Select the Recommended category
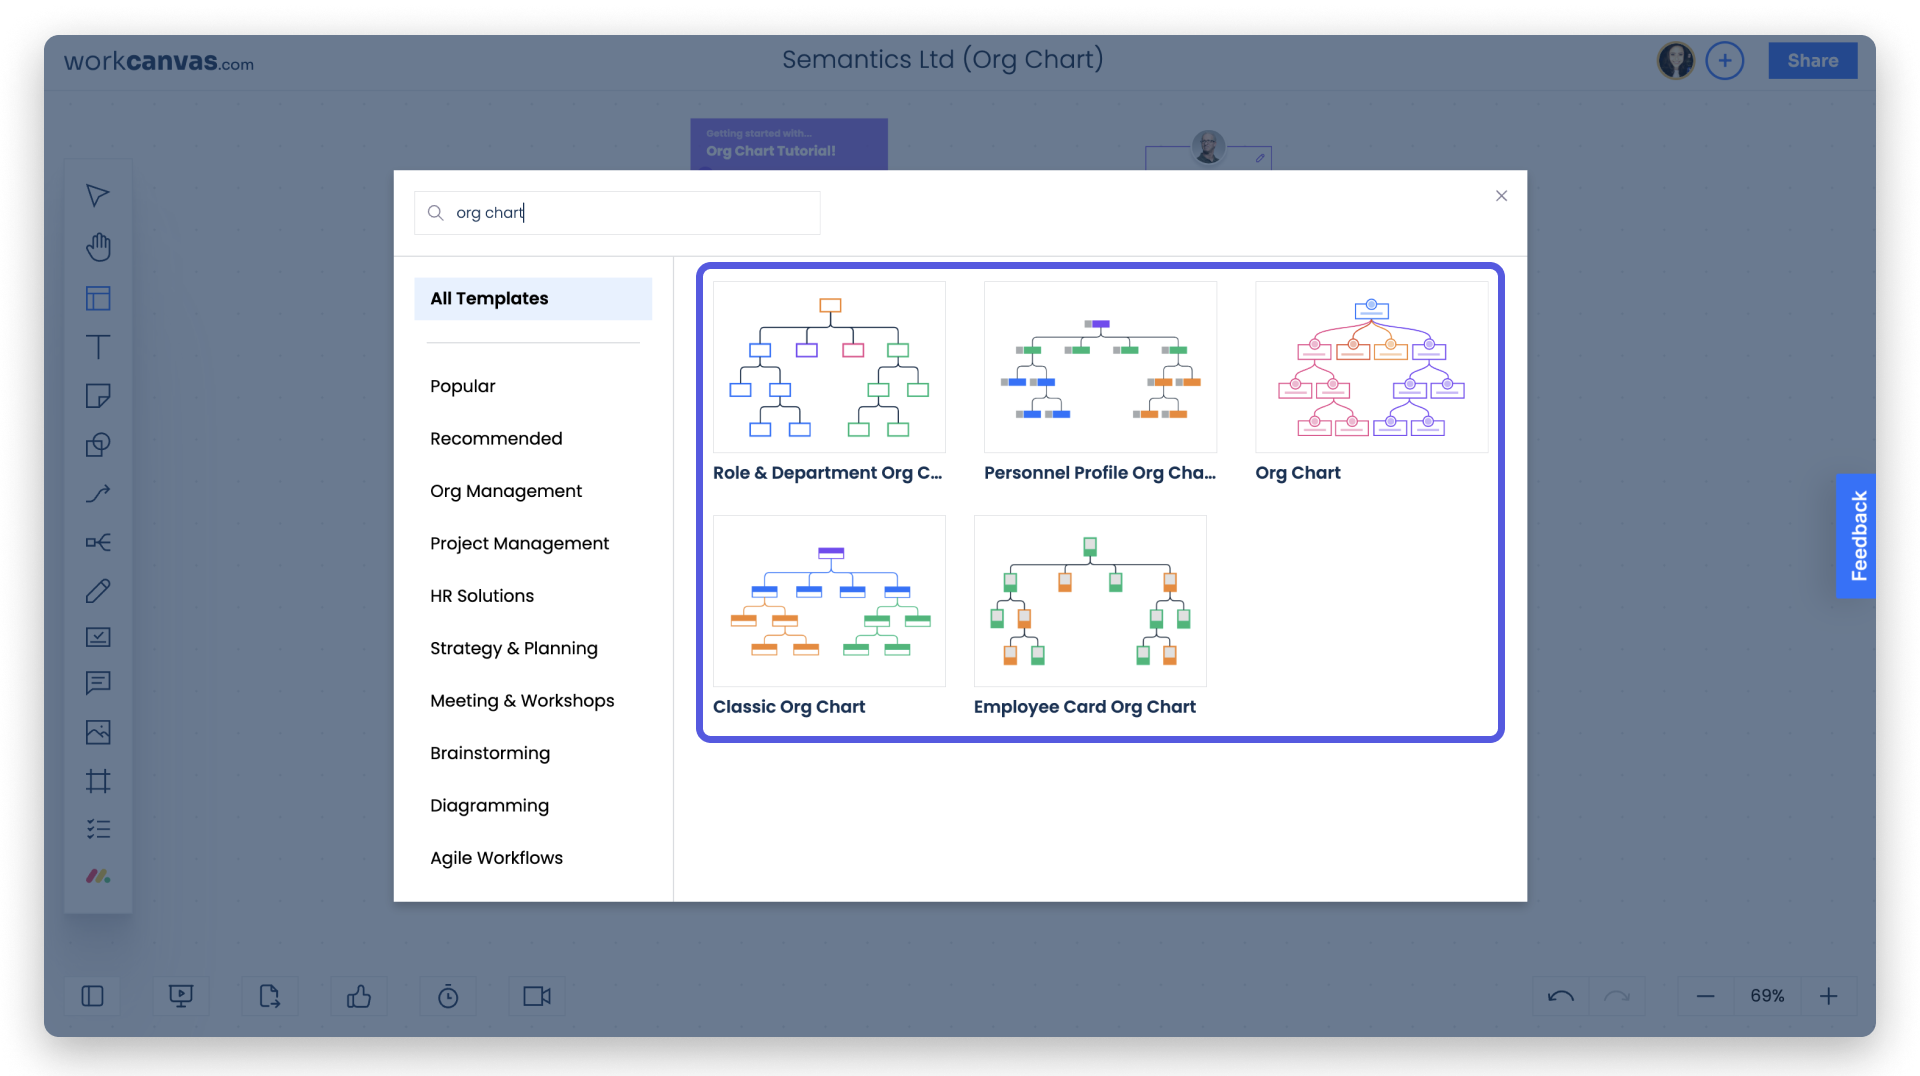 click(496, 439)
